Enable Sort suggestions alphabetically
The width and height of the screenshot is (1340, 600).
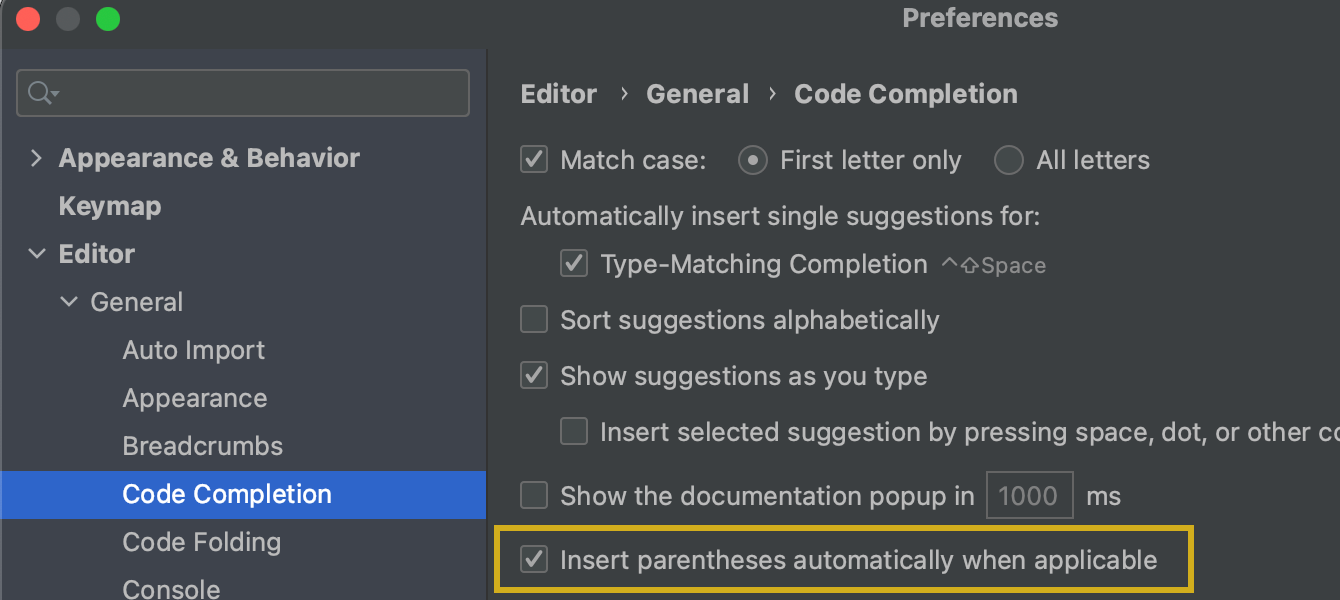(535, 320)
